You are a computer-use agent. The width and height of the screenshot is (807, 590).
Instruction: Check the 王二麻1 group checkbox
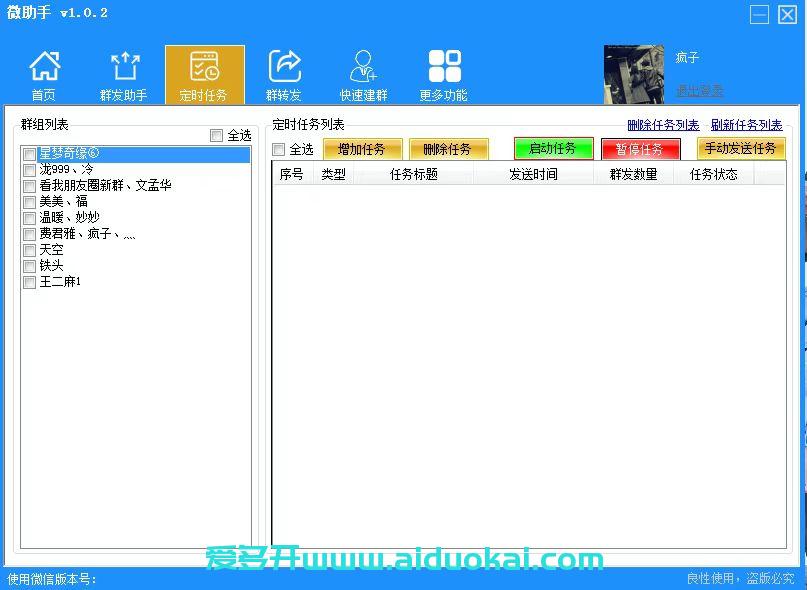point(29,282)
